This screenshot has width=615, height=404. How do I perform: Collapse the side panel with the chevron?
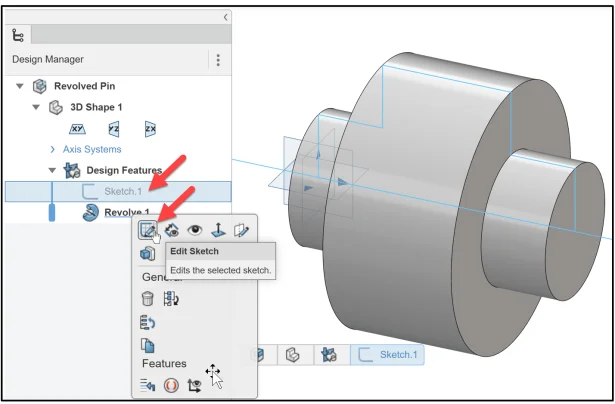[225, 17]
